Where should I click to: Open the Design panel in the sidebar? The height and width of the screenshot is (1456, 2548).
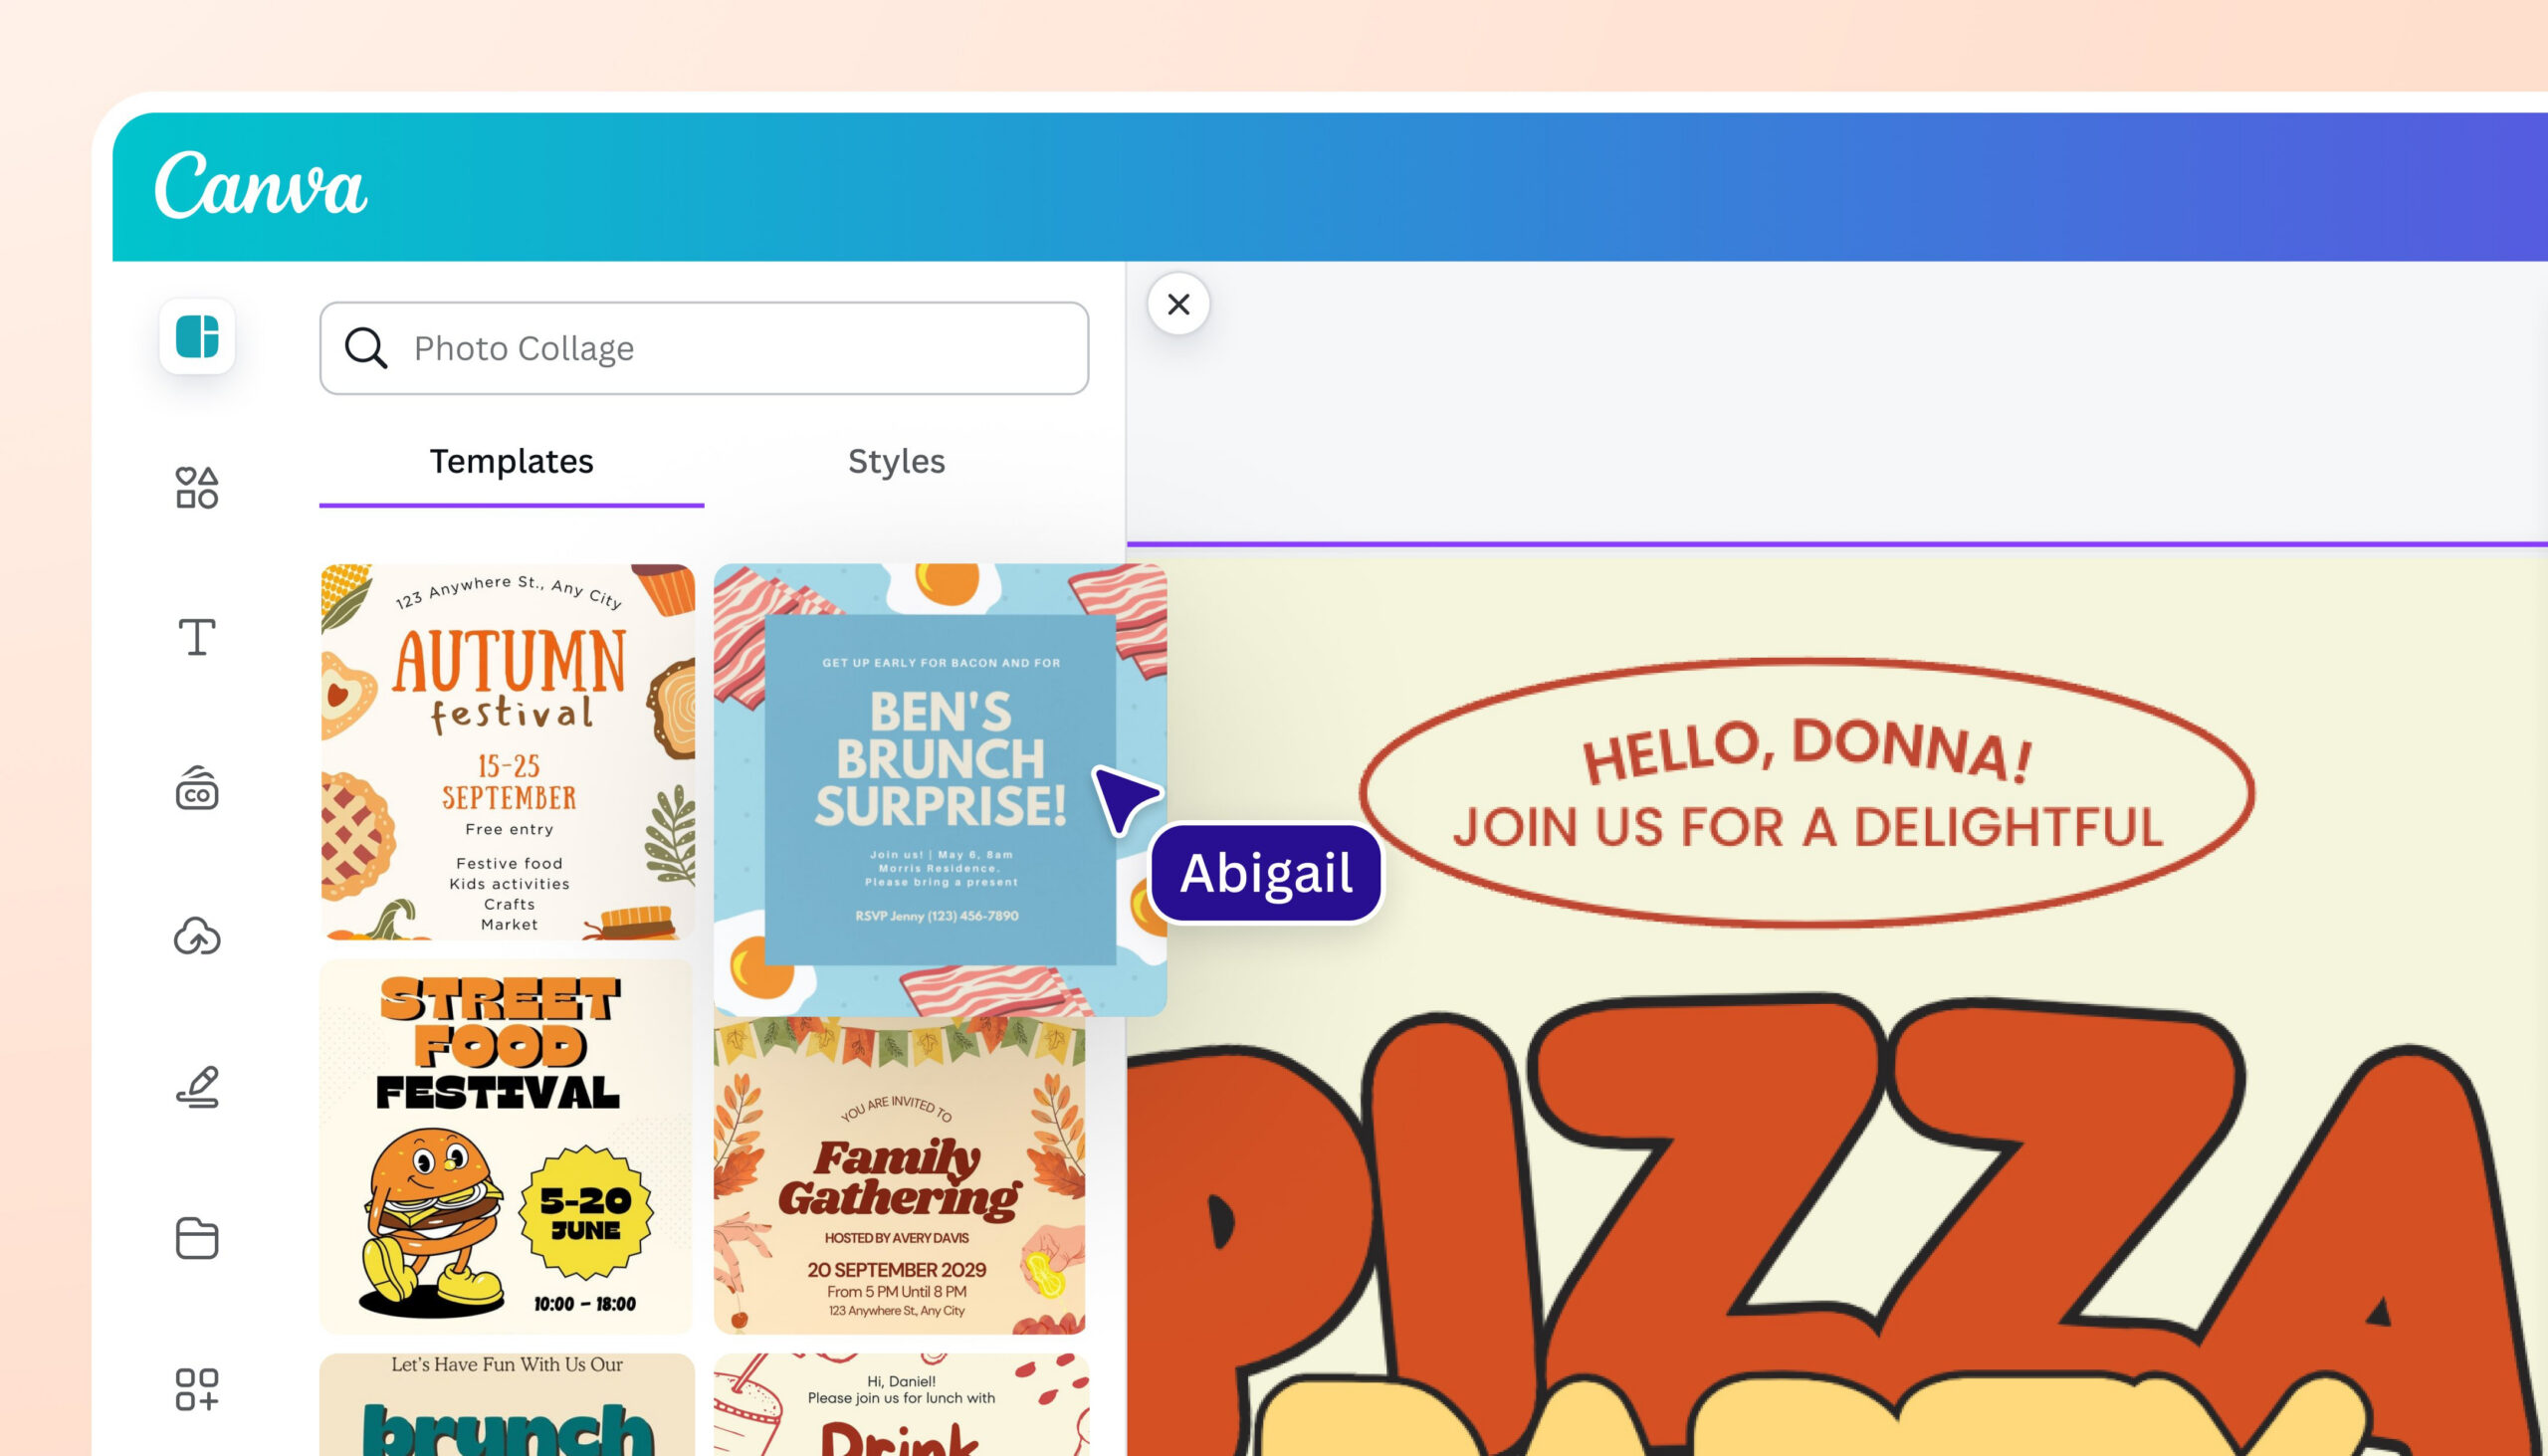pyautogui.click(x=196, y=337)
